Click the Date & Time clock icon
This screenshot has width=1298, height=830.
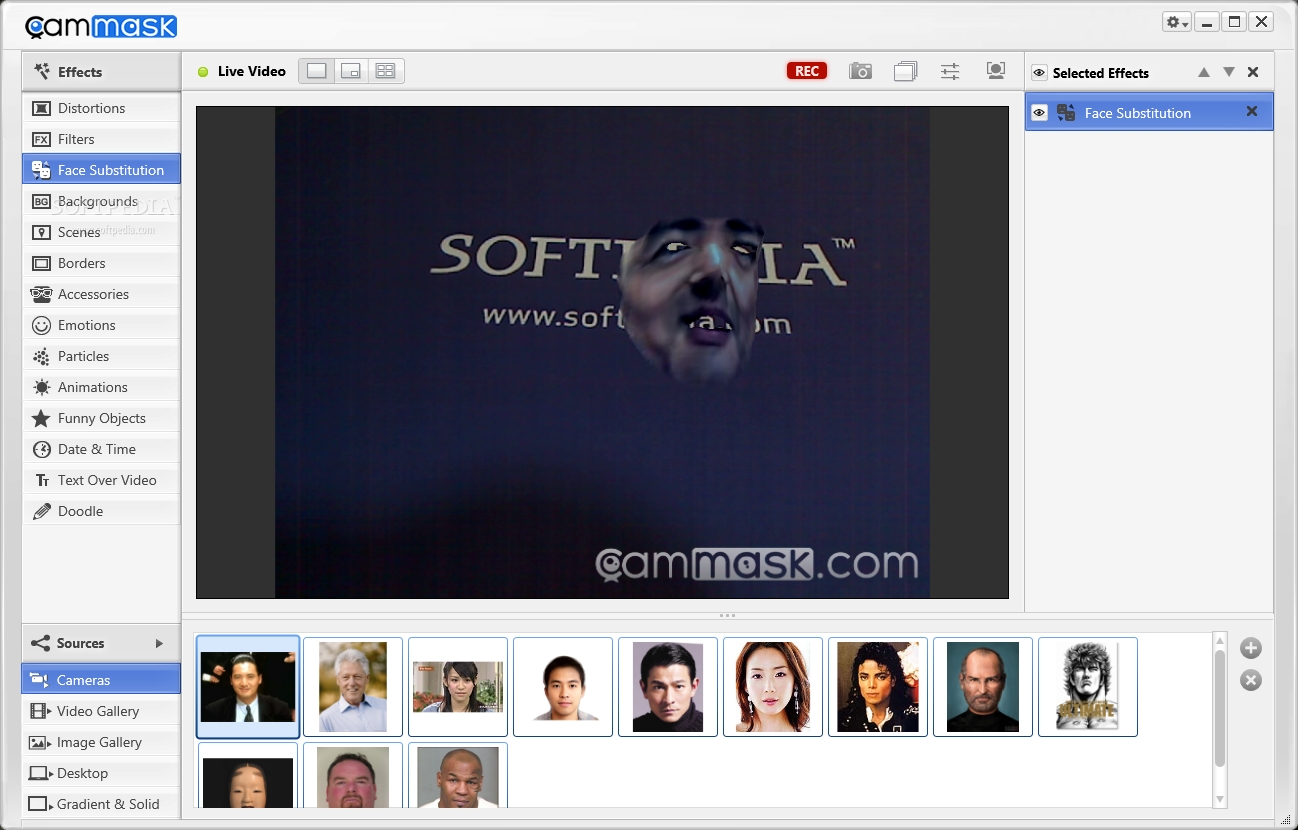point(41,449)
